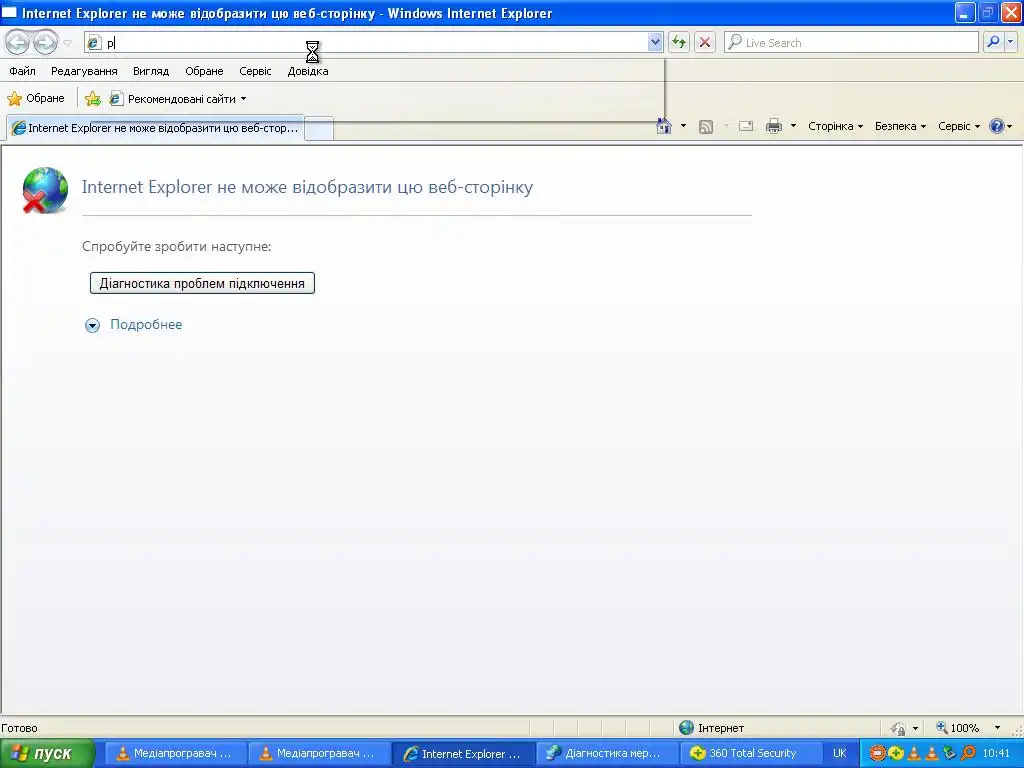
Task: Open the Обране favorites star button
Action: click(36, 99)
